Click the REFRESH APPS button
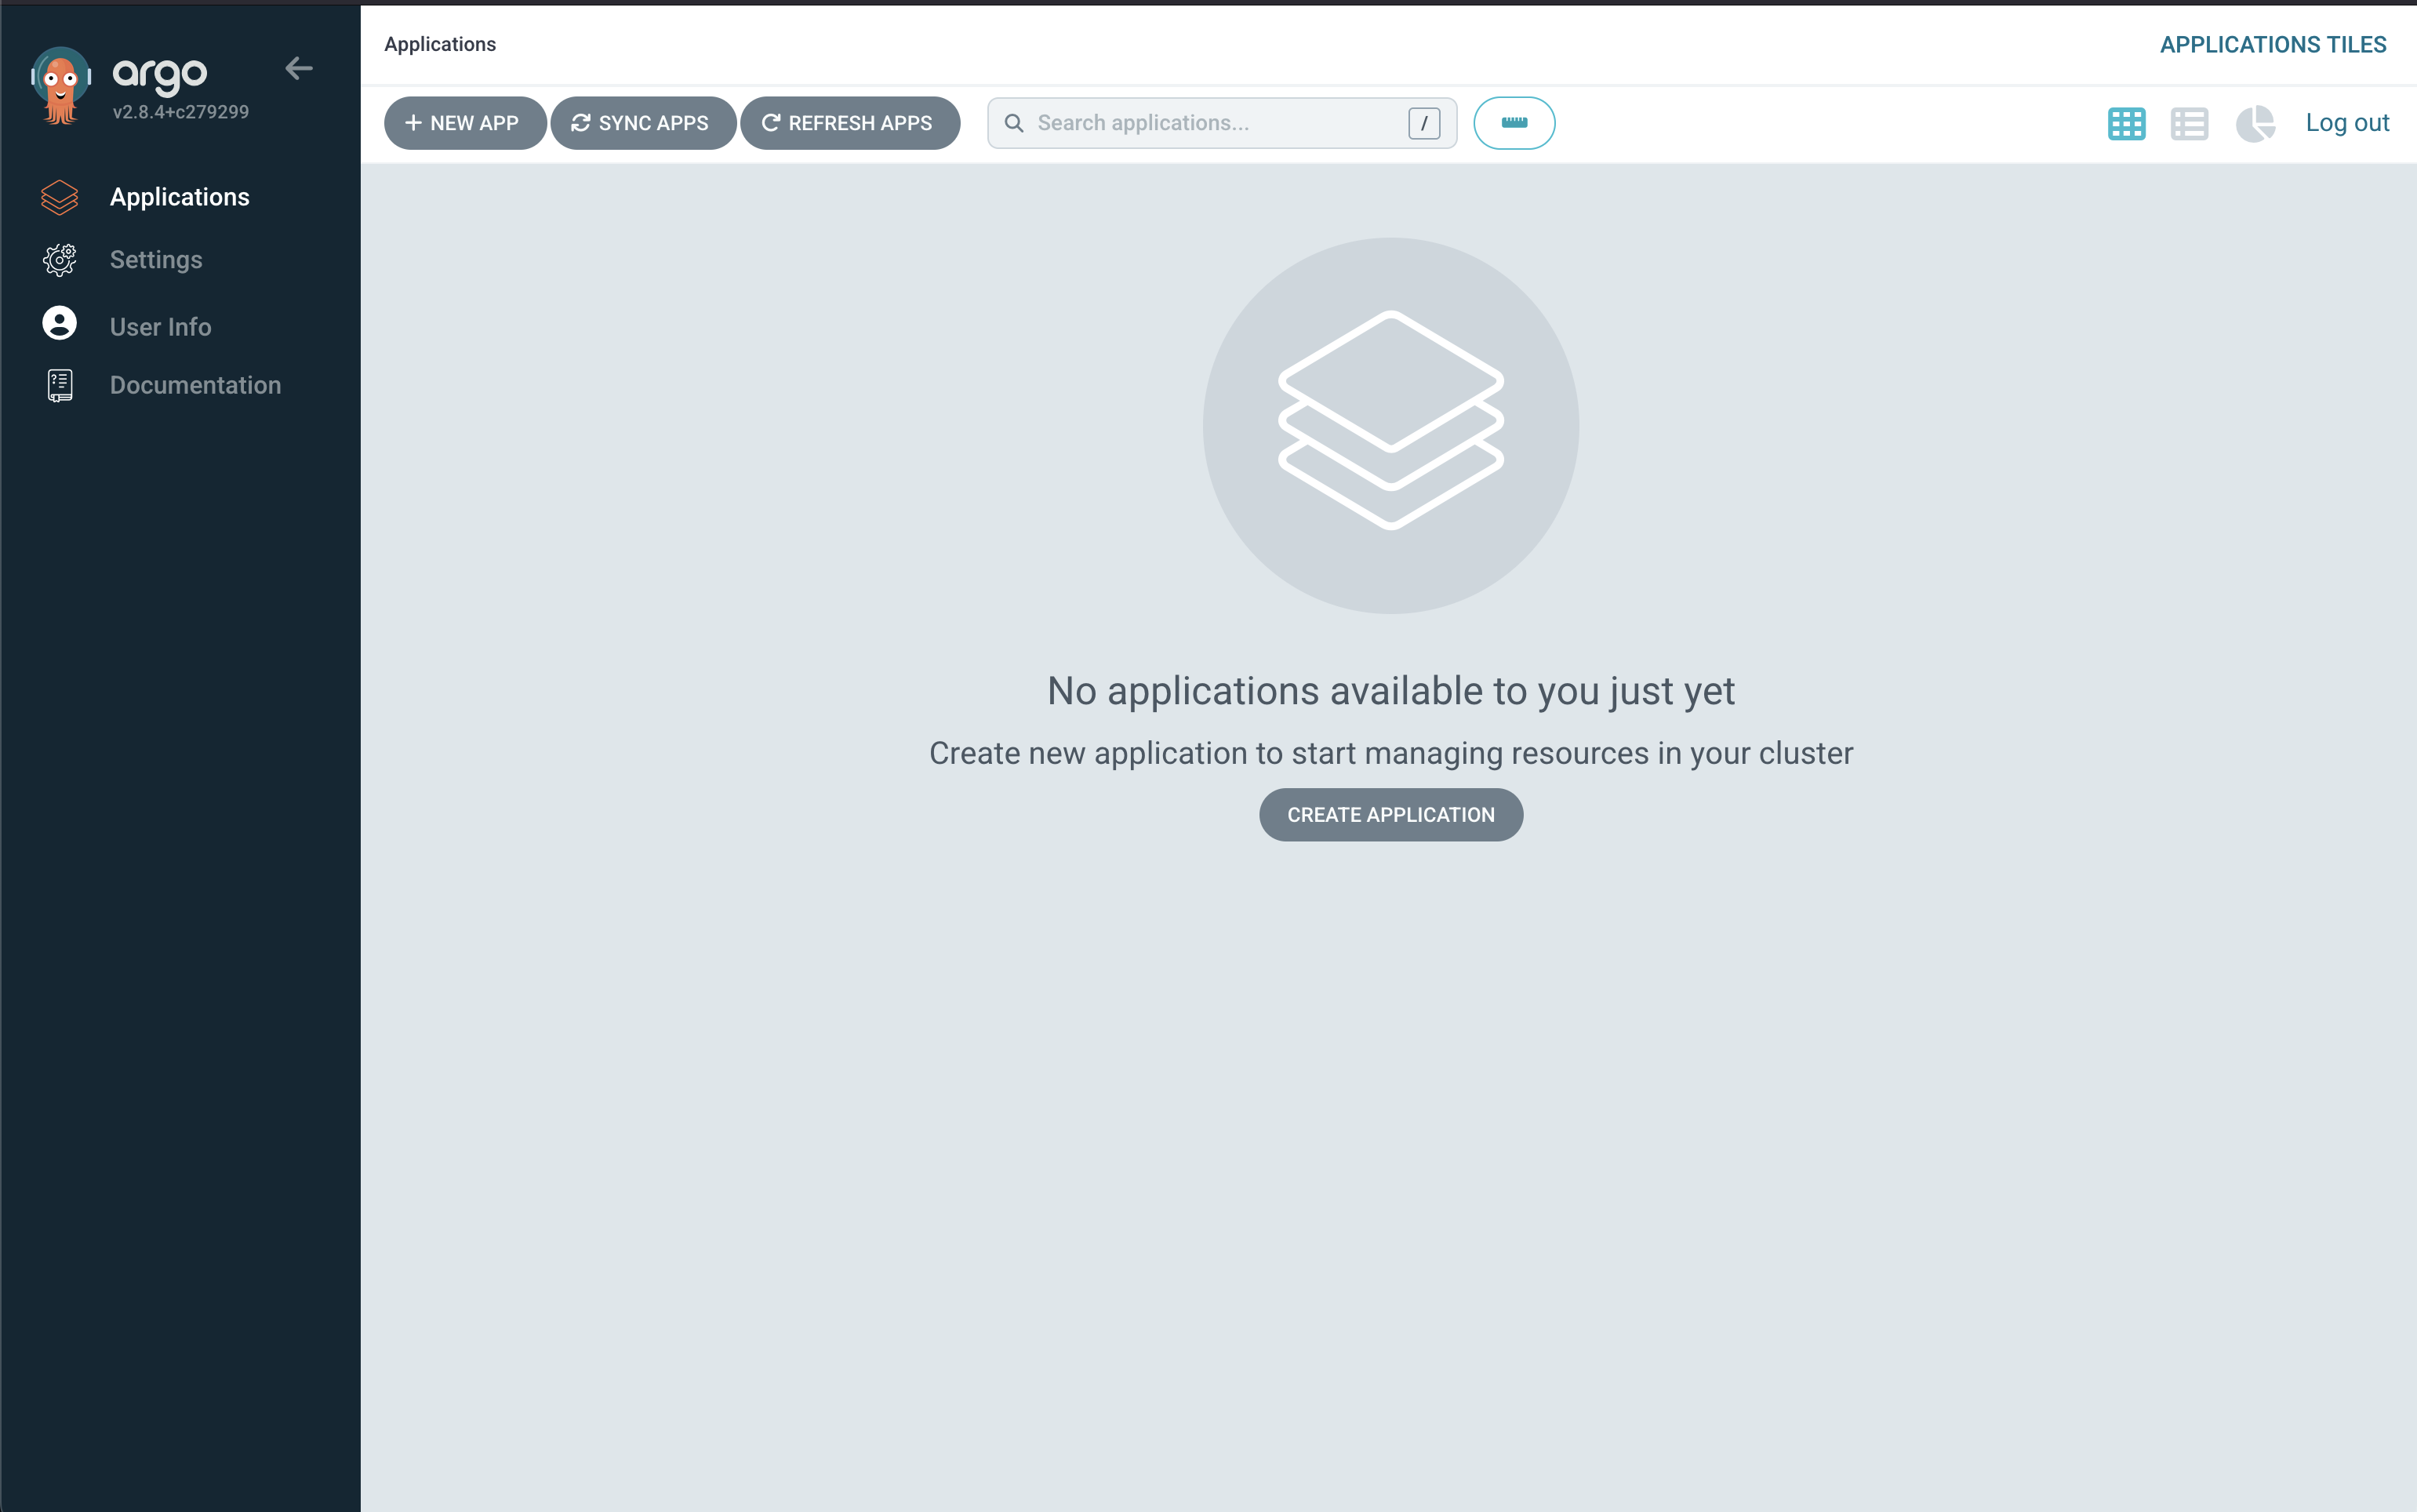 (850, 123)
